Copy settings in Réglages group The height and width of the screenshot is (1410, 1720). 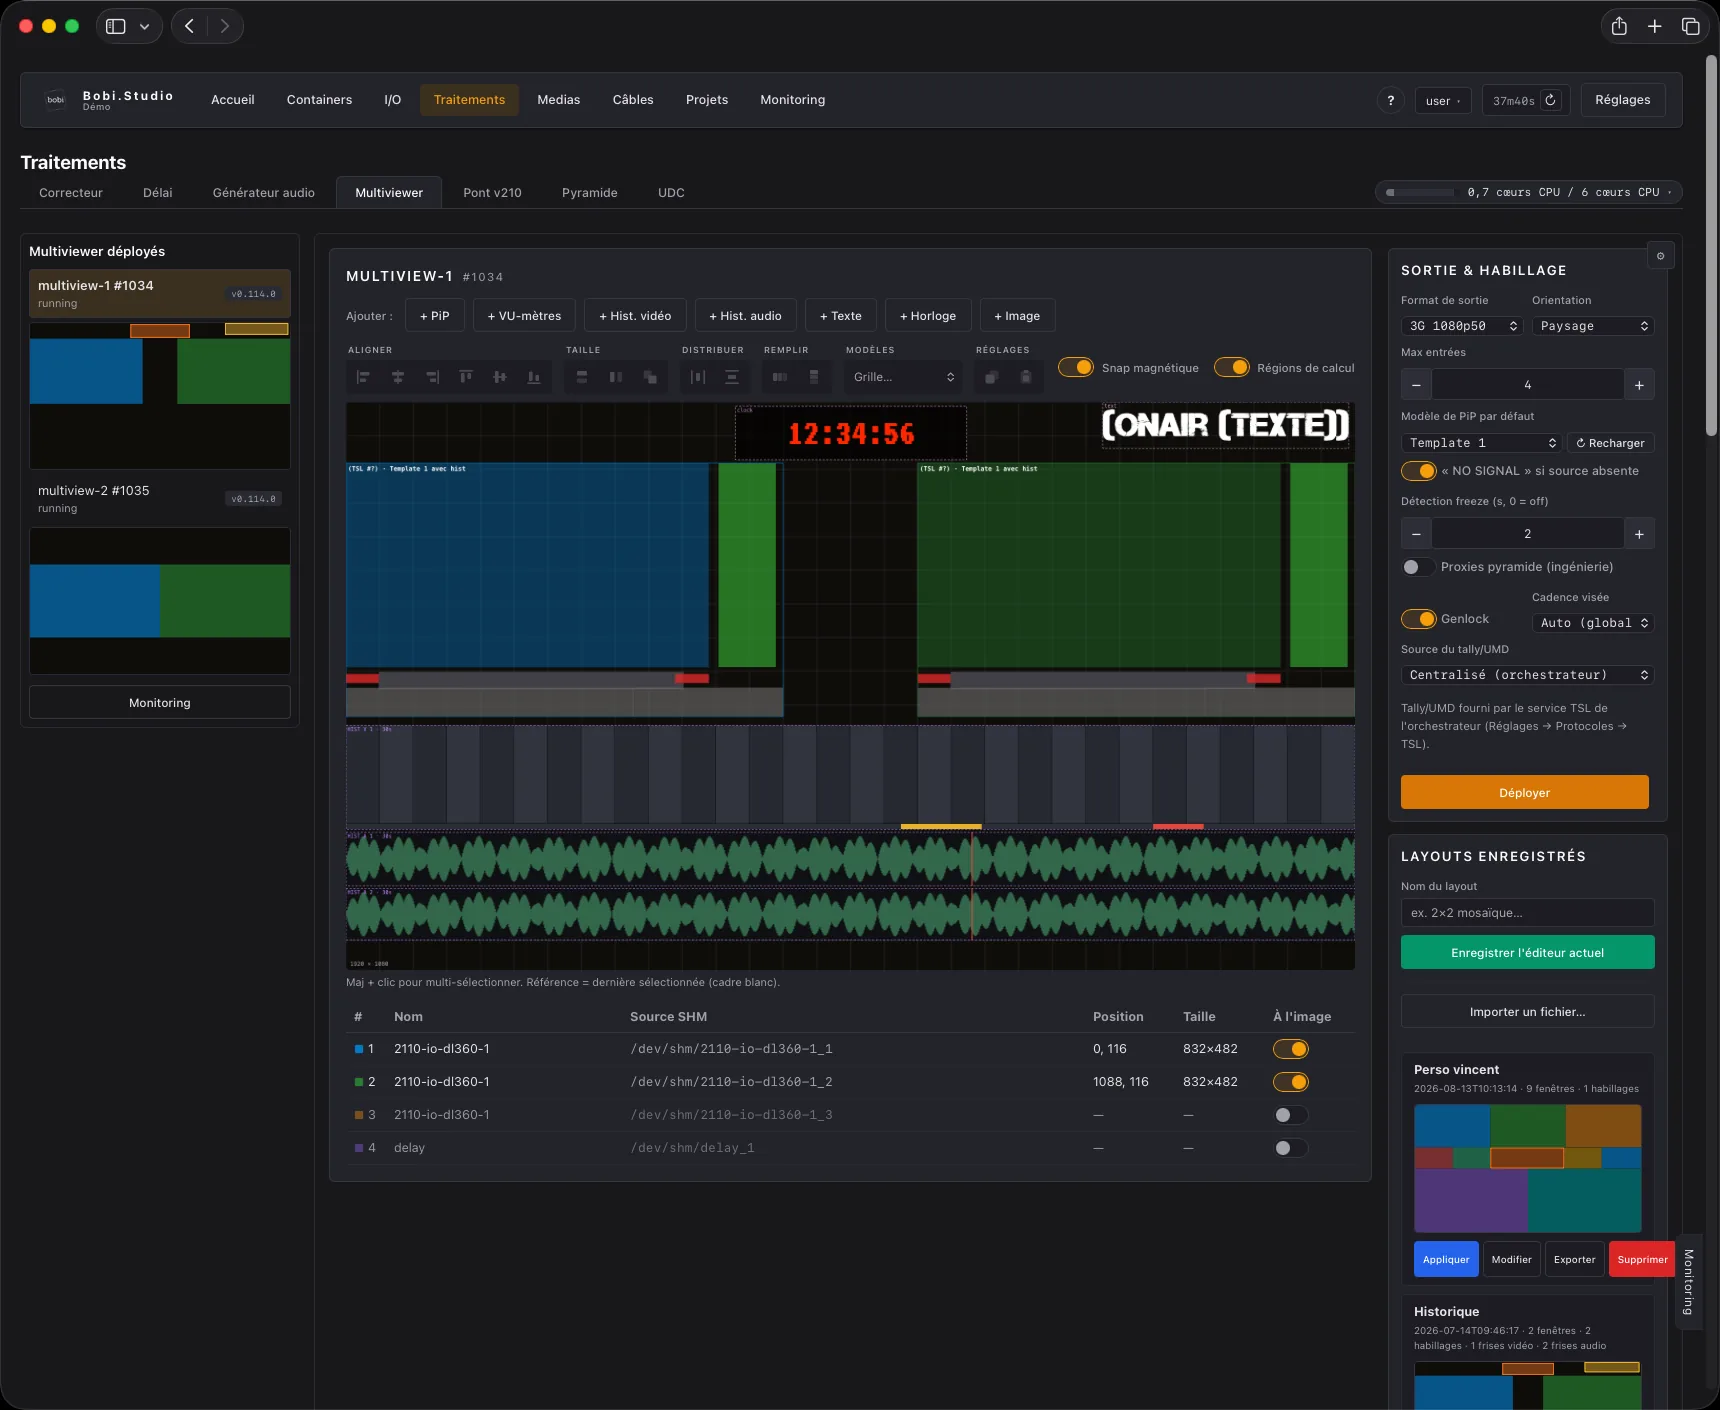(x=992, y=377)
